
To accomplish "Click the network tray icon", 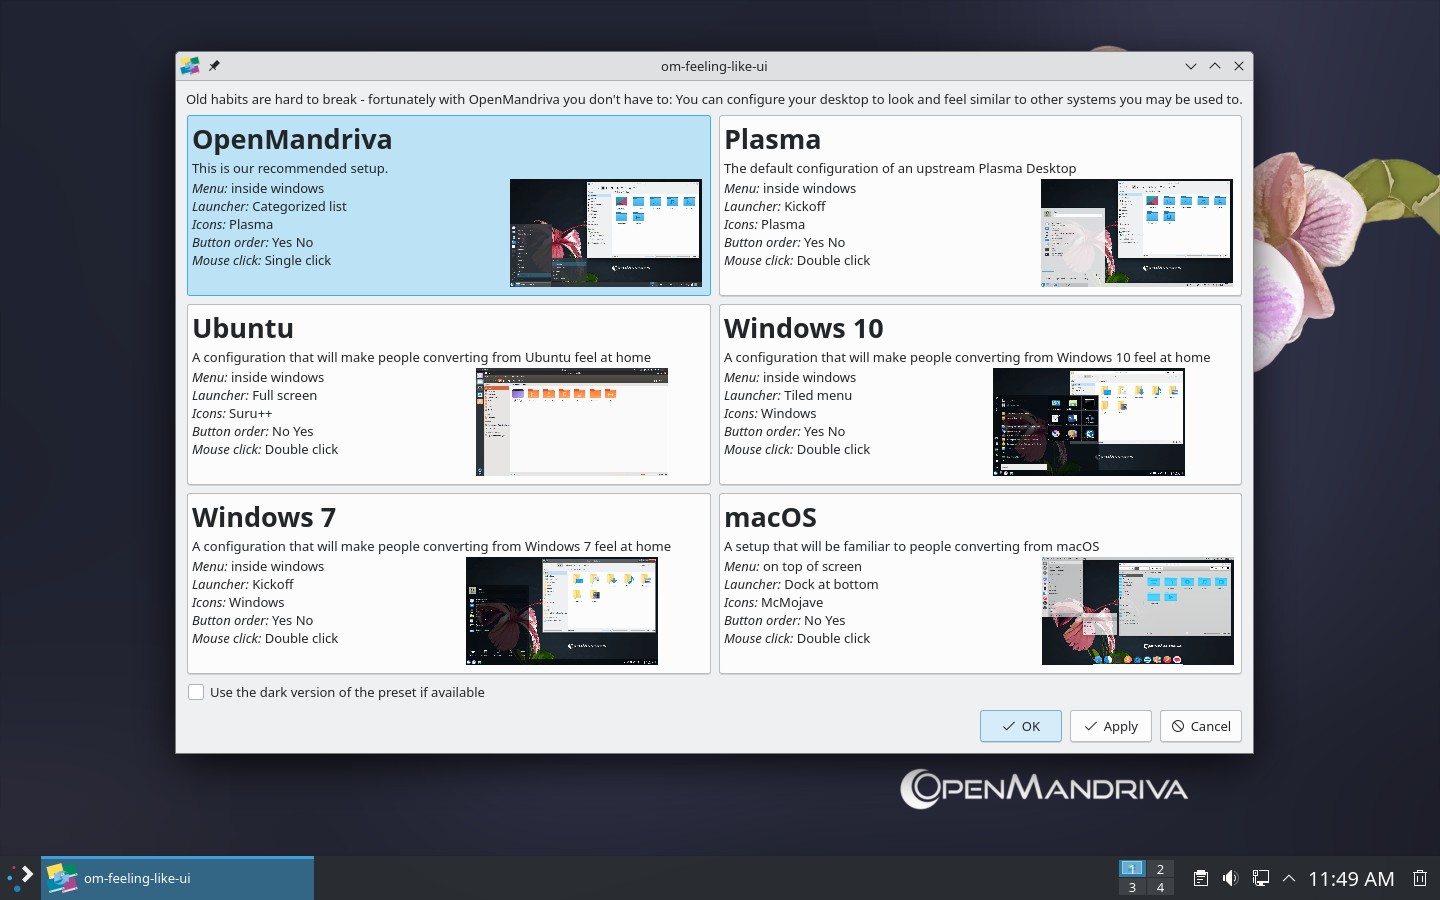I will 1260,878.
